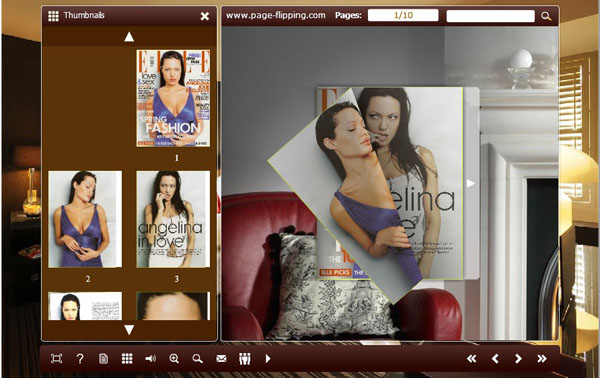Click the search magnifier icon at top right

(x=546, y=16)
